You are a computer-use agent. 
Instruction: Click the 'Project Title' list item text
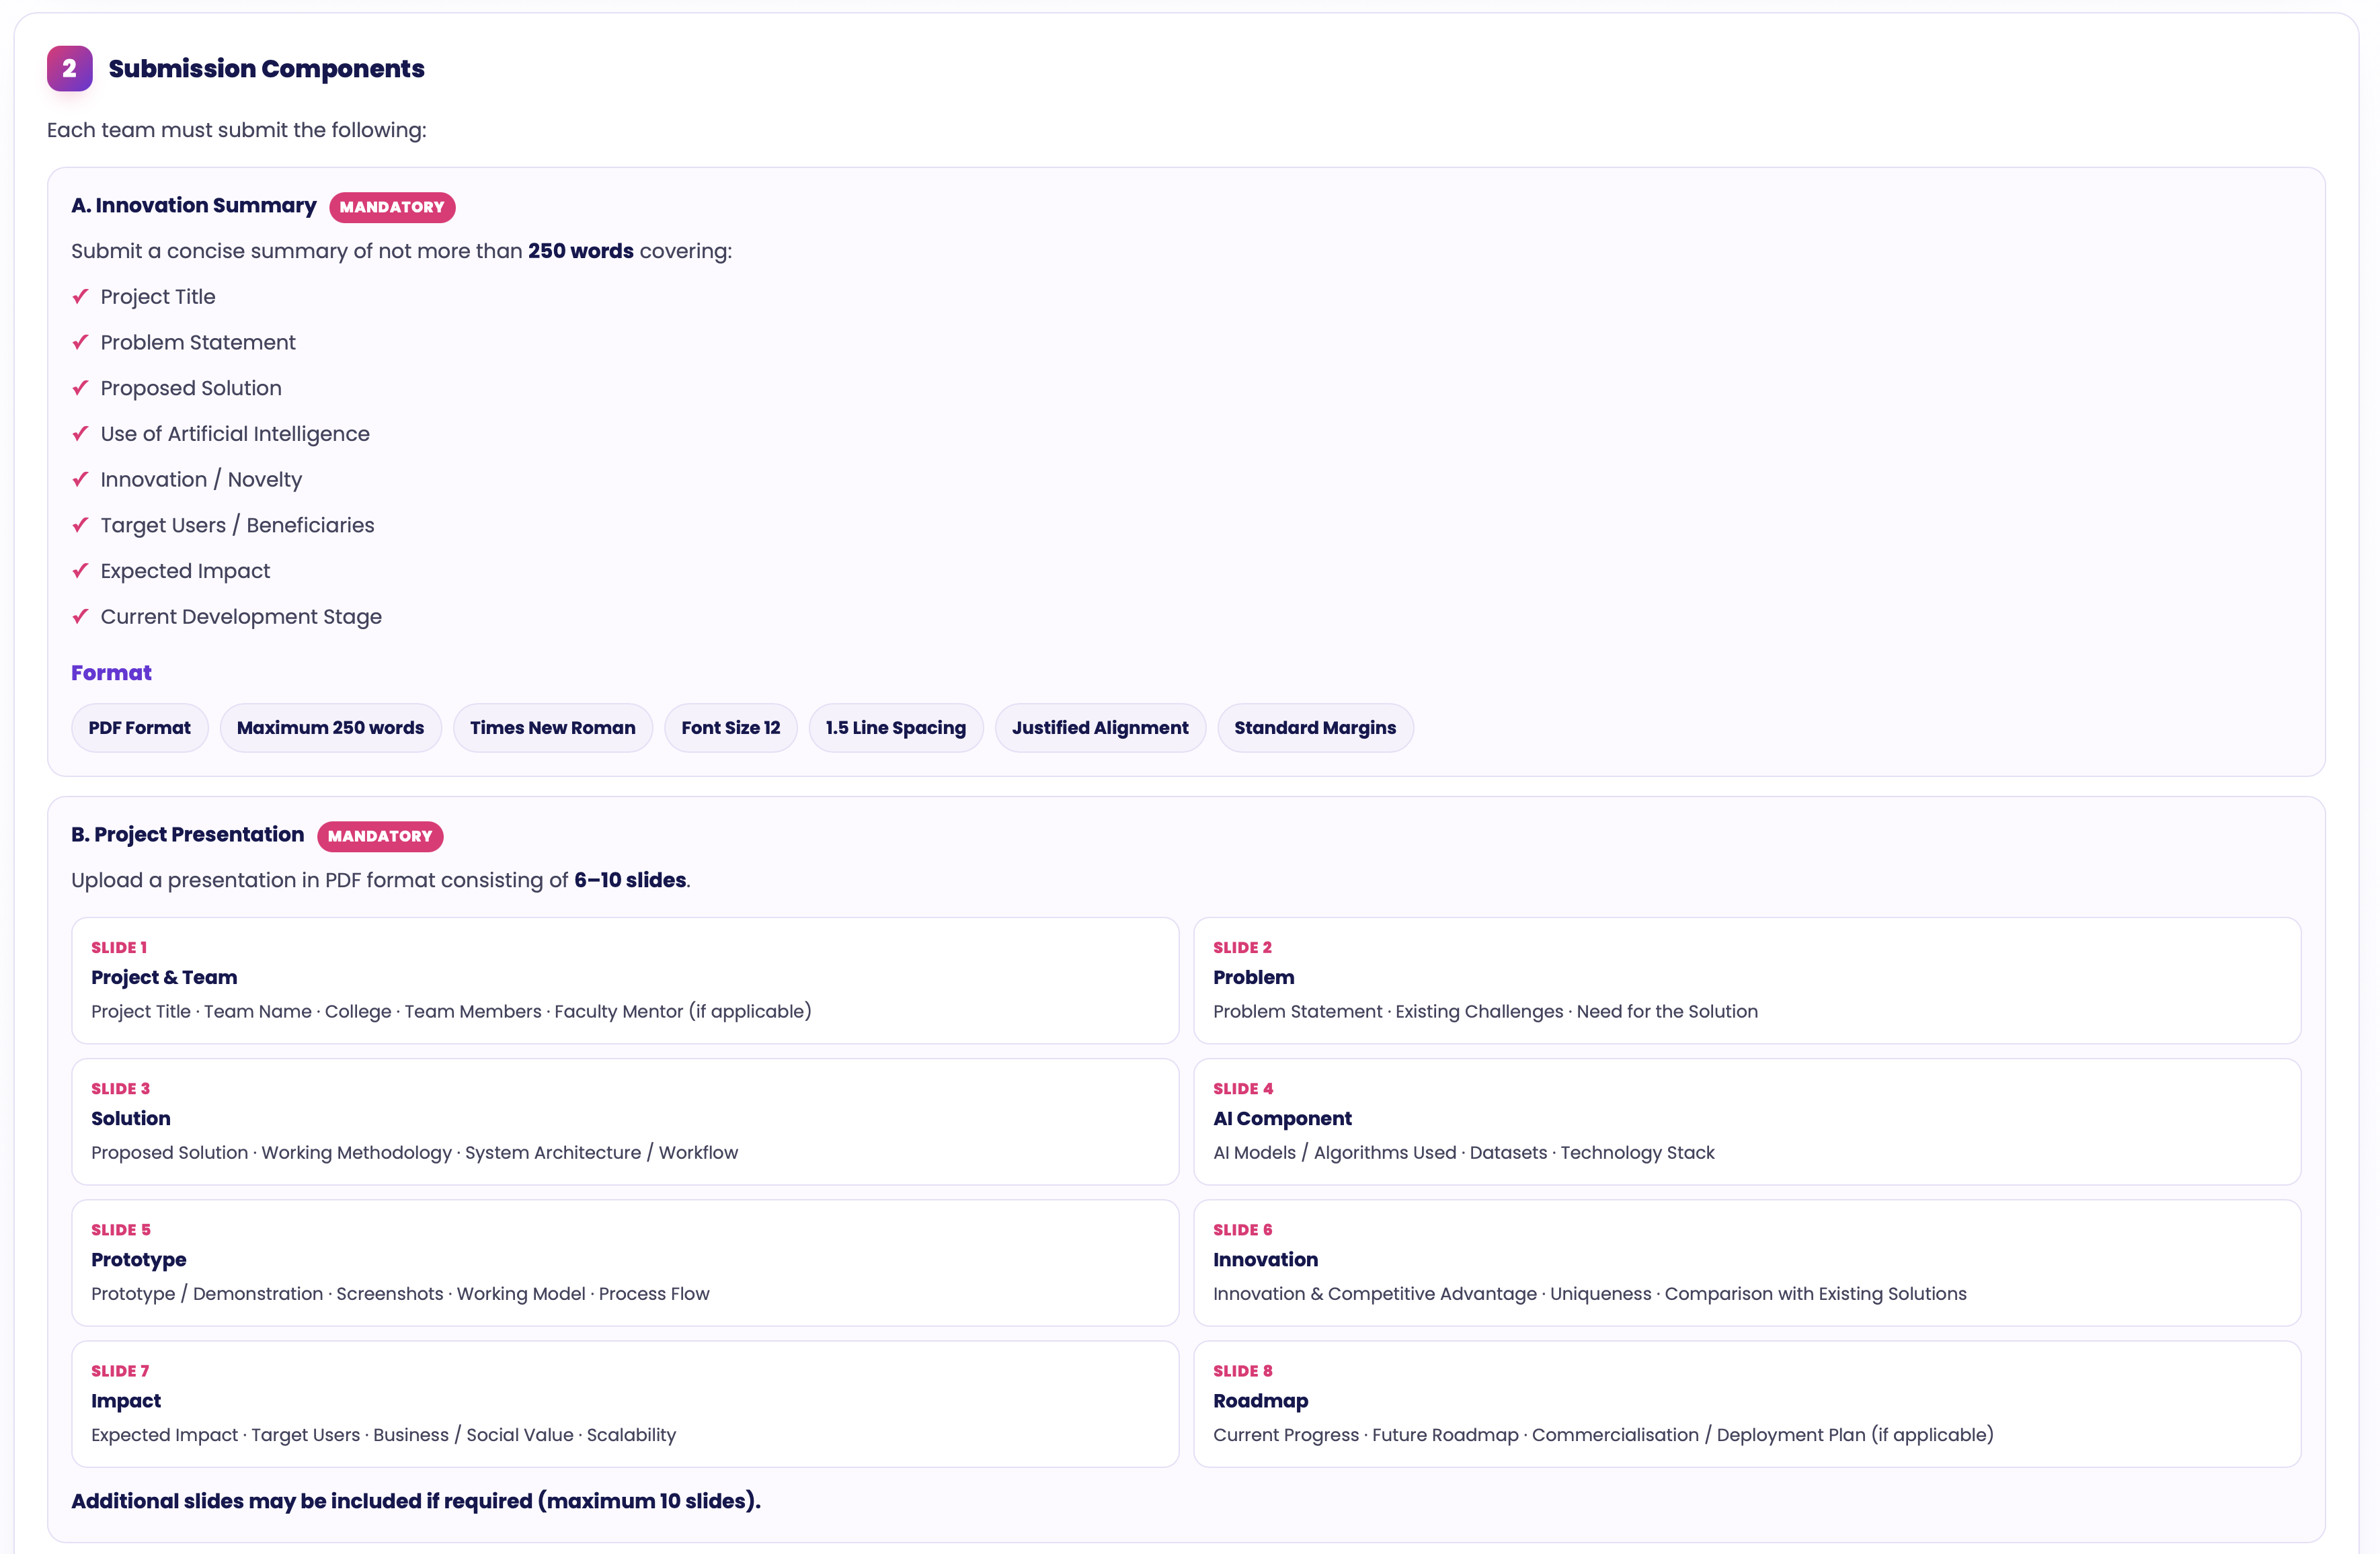coord(158,296)
